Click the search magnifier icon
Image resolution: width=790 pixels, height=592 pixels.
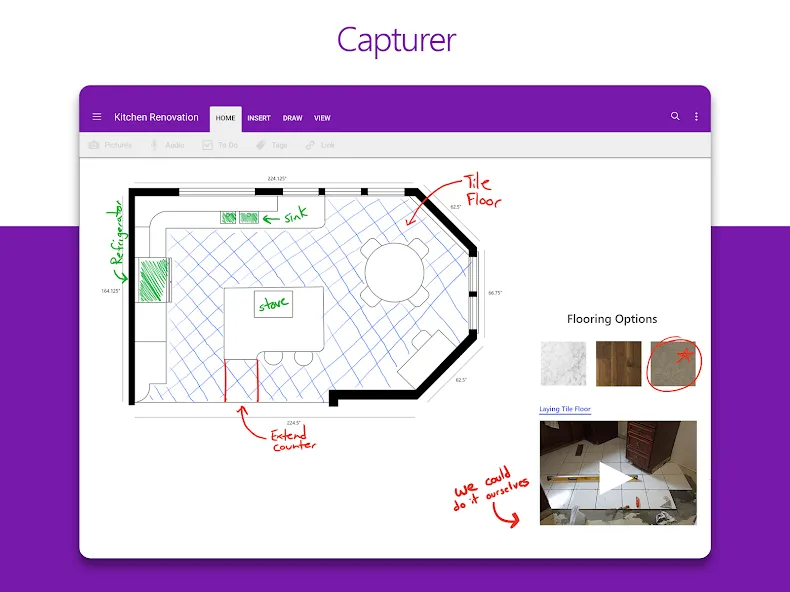coord(675,116)
